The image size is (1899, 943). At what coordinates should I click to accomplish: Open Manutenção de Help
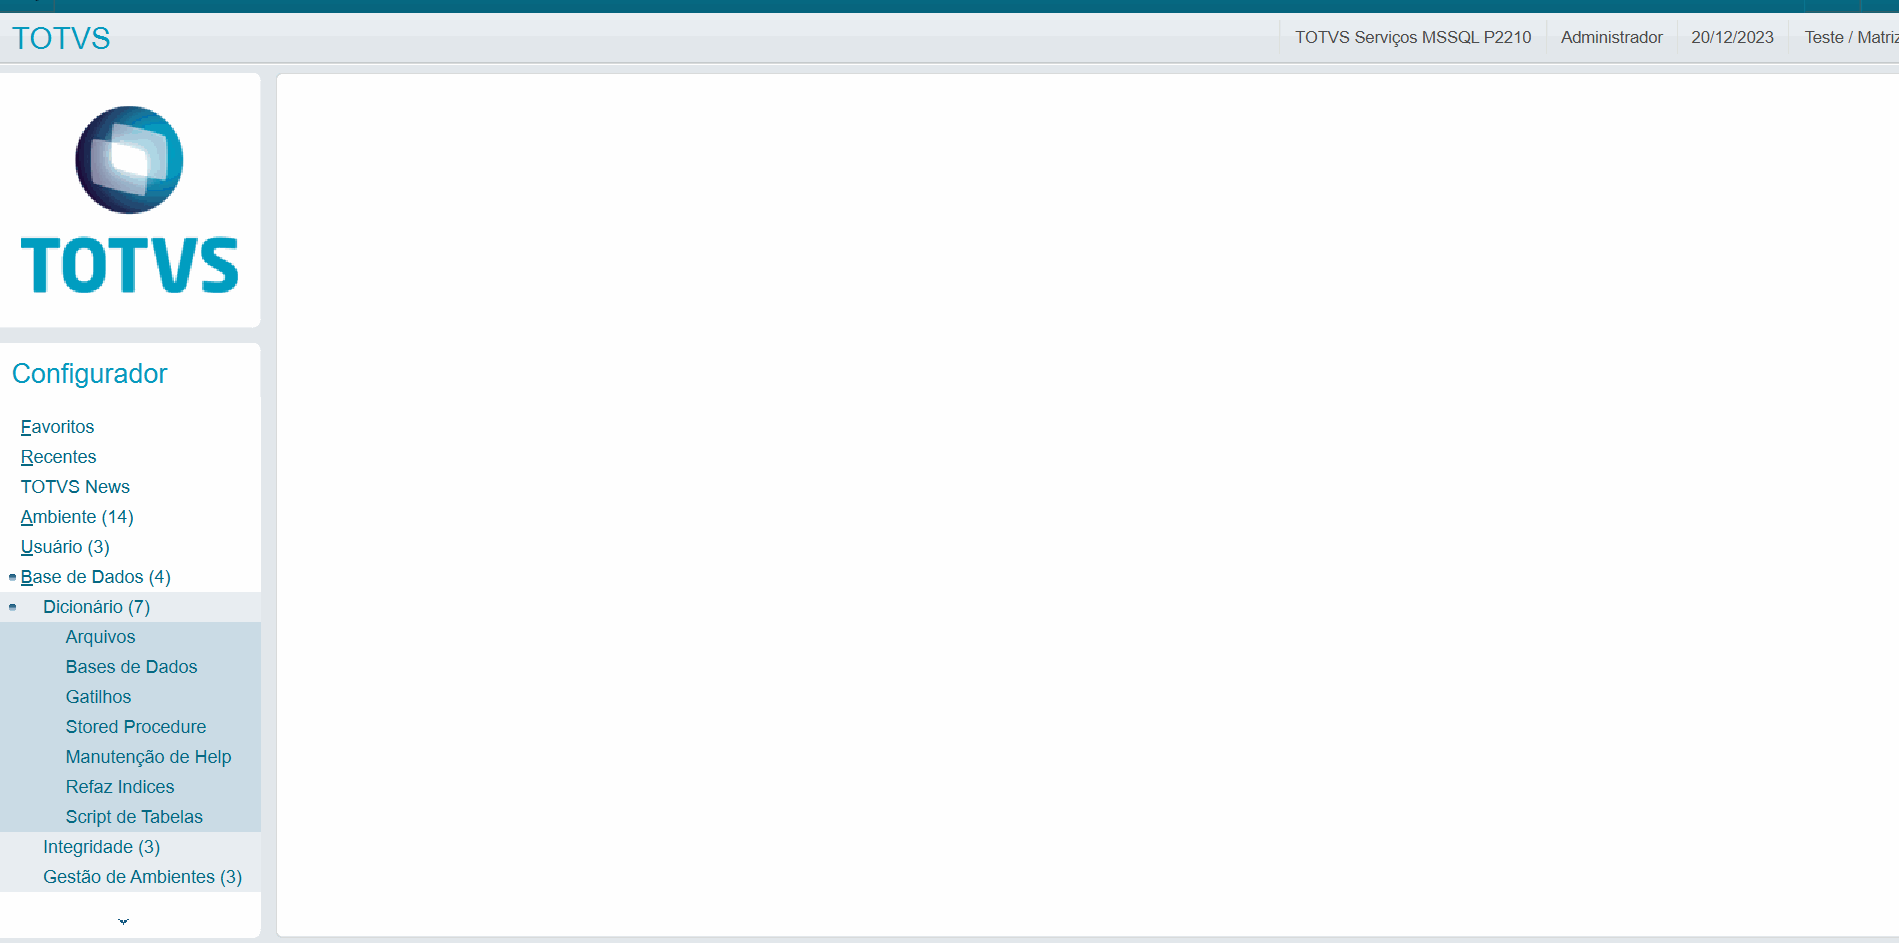click(148, 757)
